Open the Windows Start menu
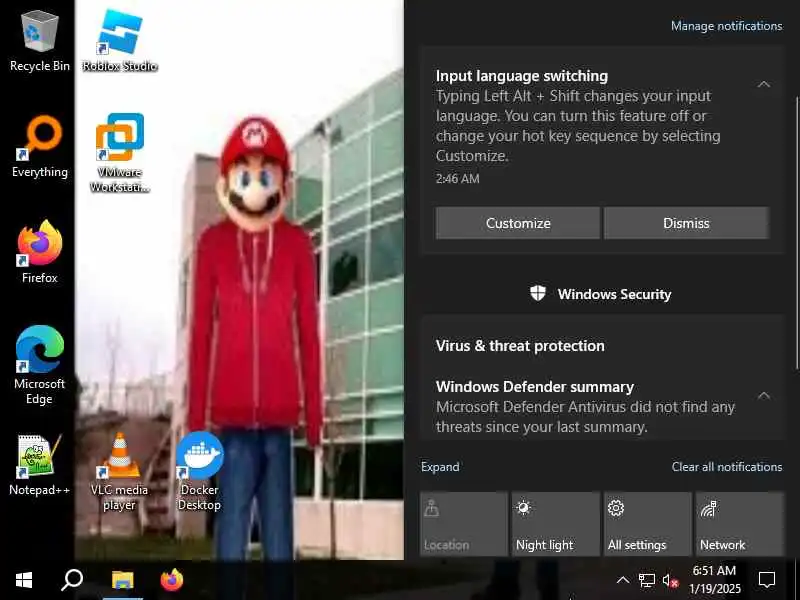800x600 pixels. pyautogui.click(x=24, y=580)
